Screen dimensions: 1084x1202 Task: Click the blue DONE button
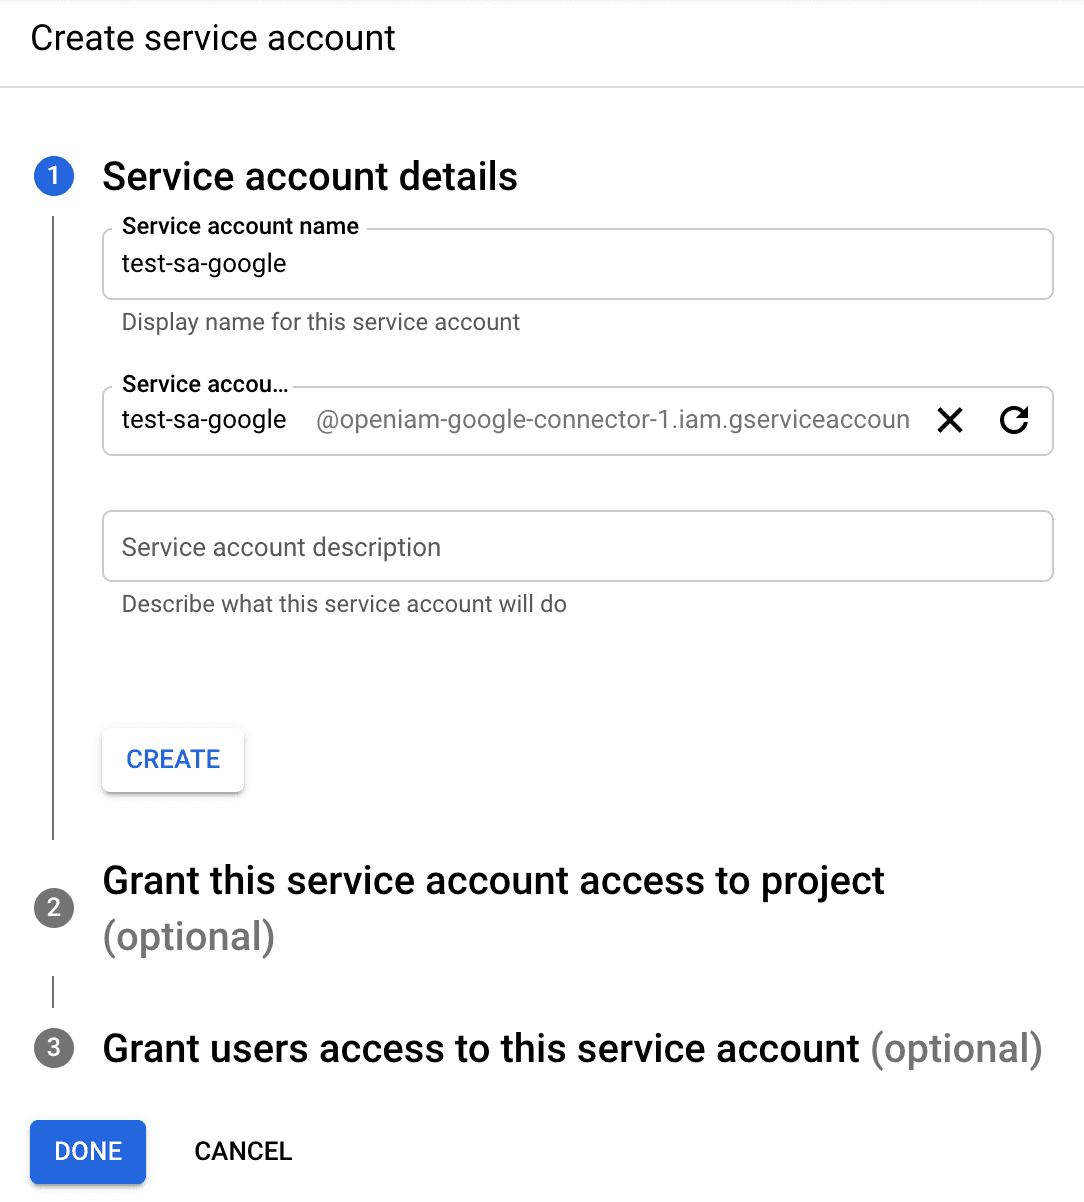88,1151
